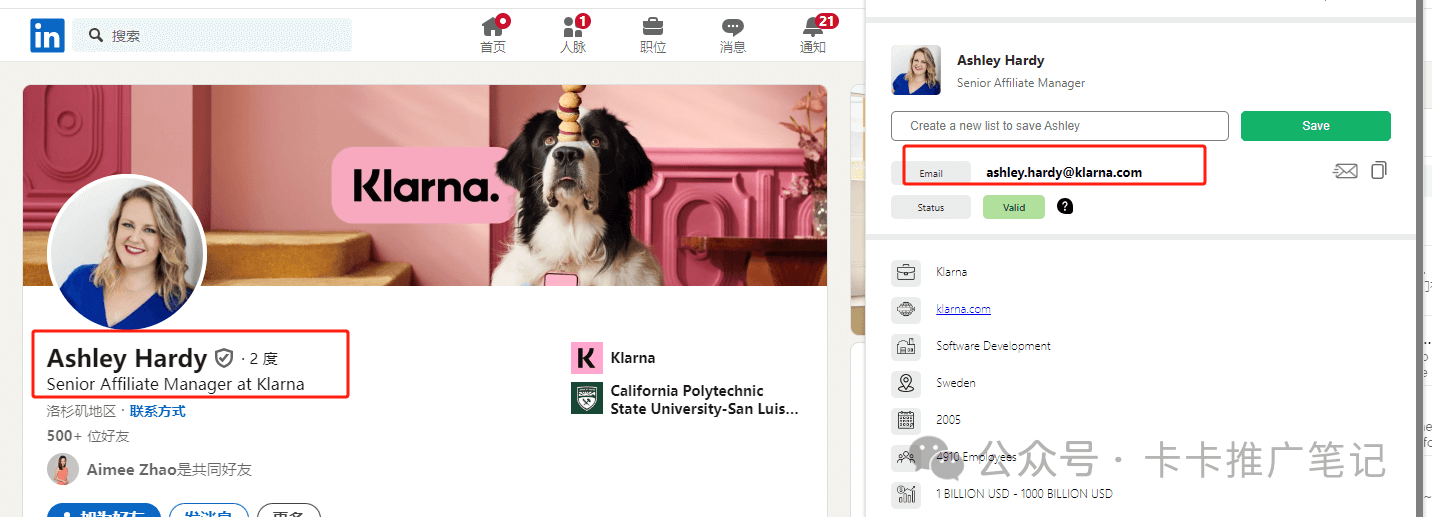Click the 洛杉矶地区 location text
This screenshot has width=1432, height=517.
[x=81, y=411]
